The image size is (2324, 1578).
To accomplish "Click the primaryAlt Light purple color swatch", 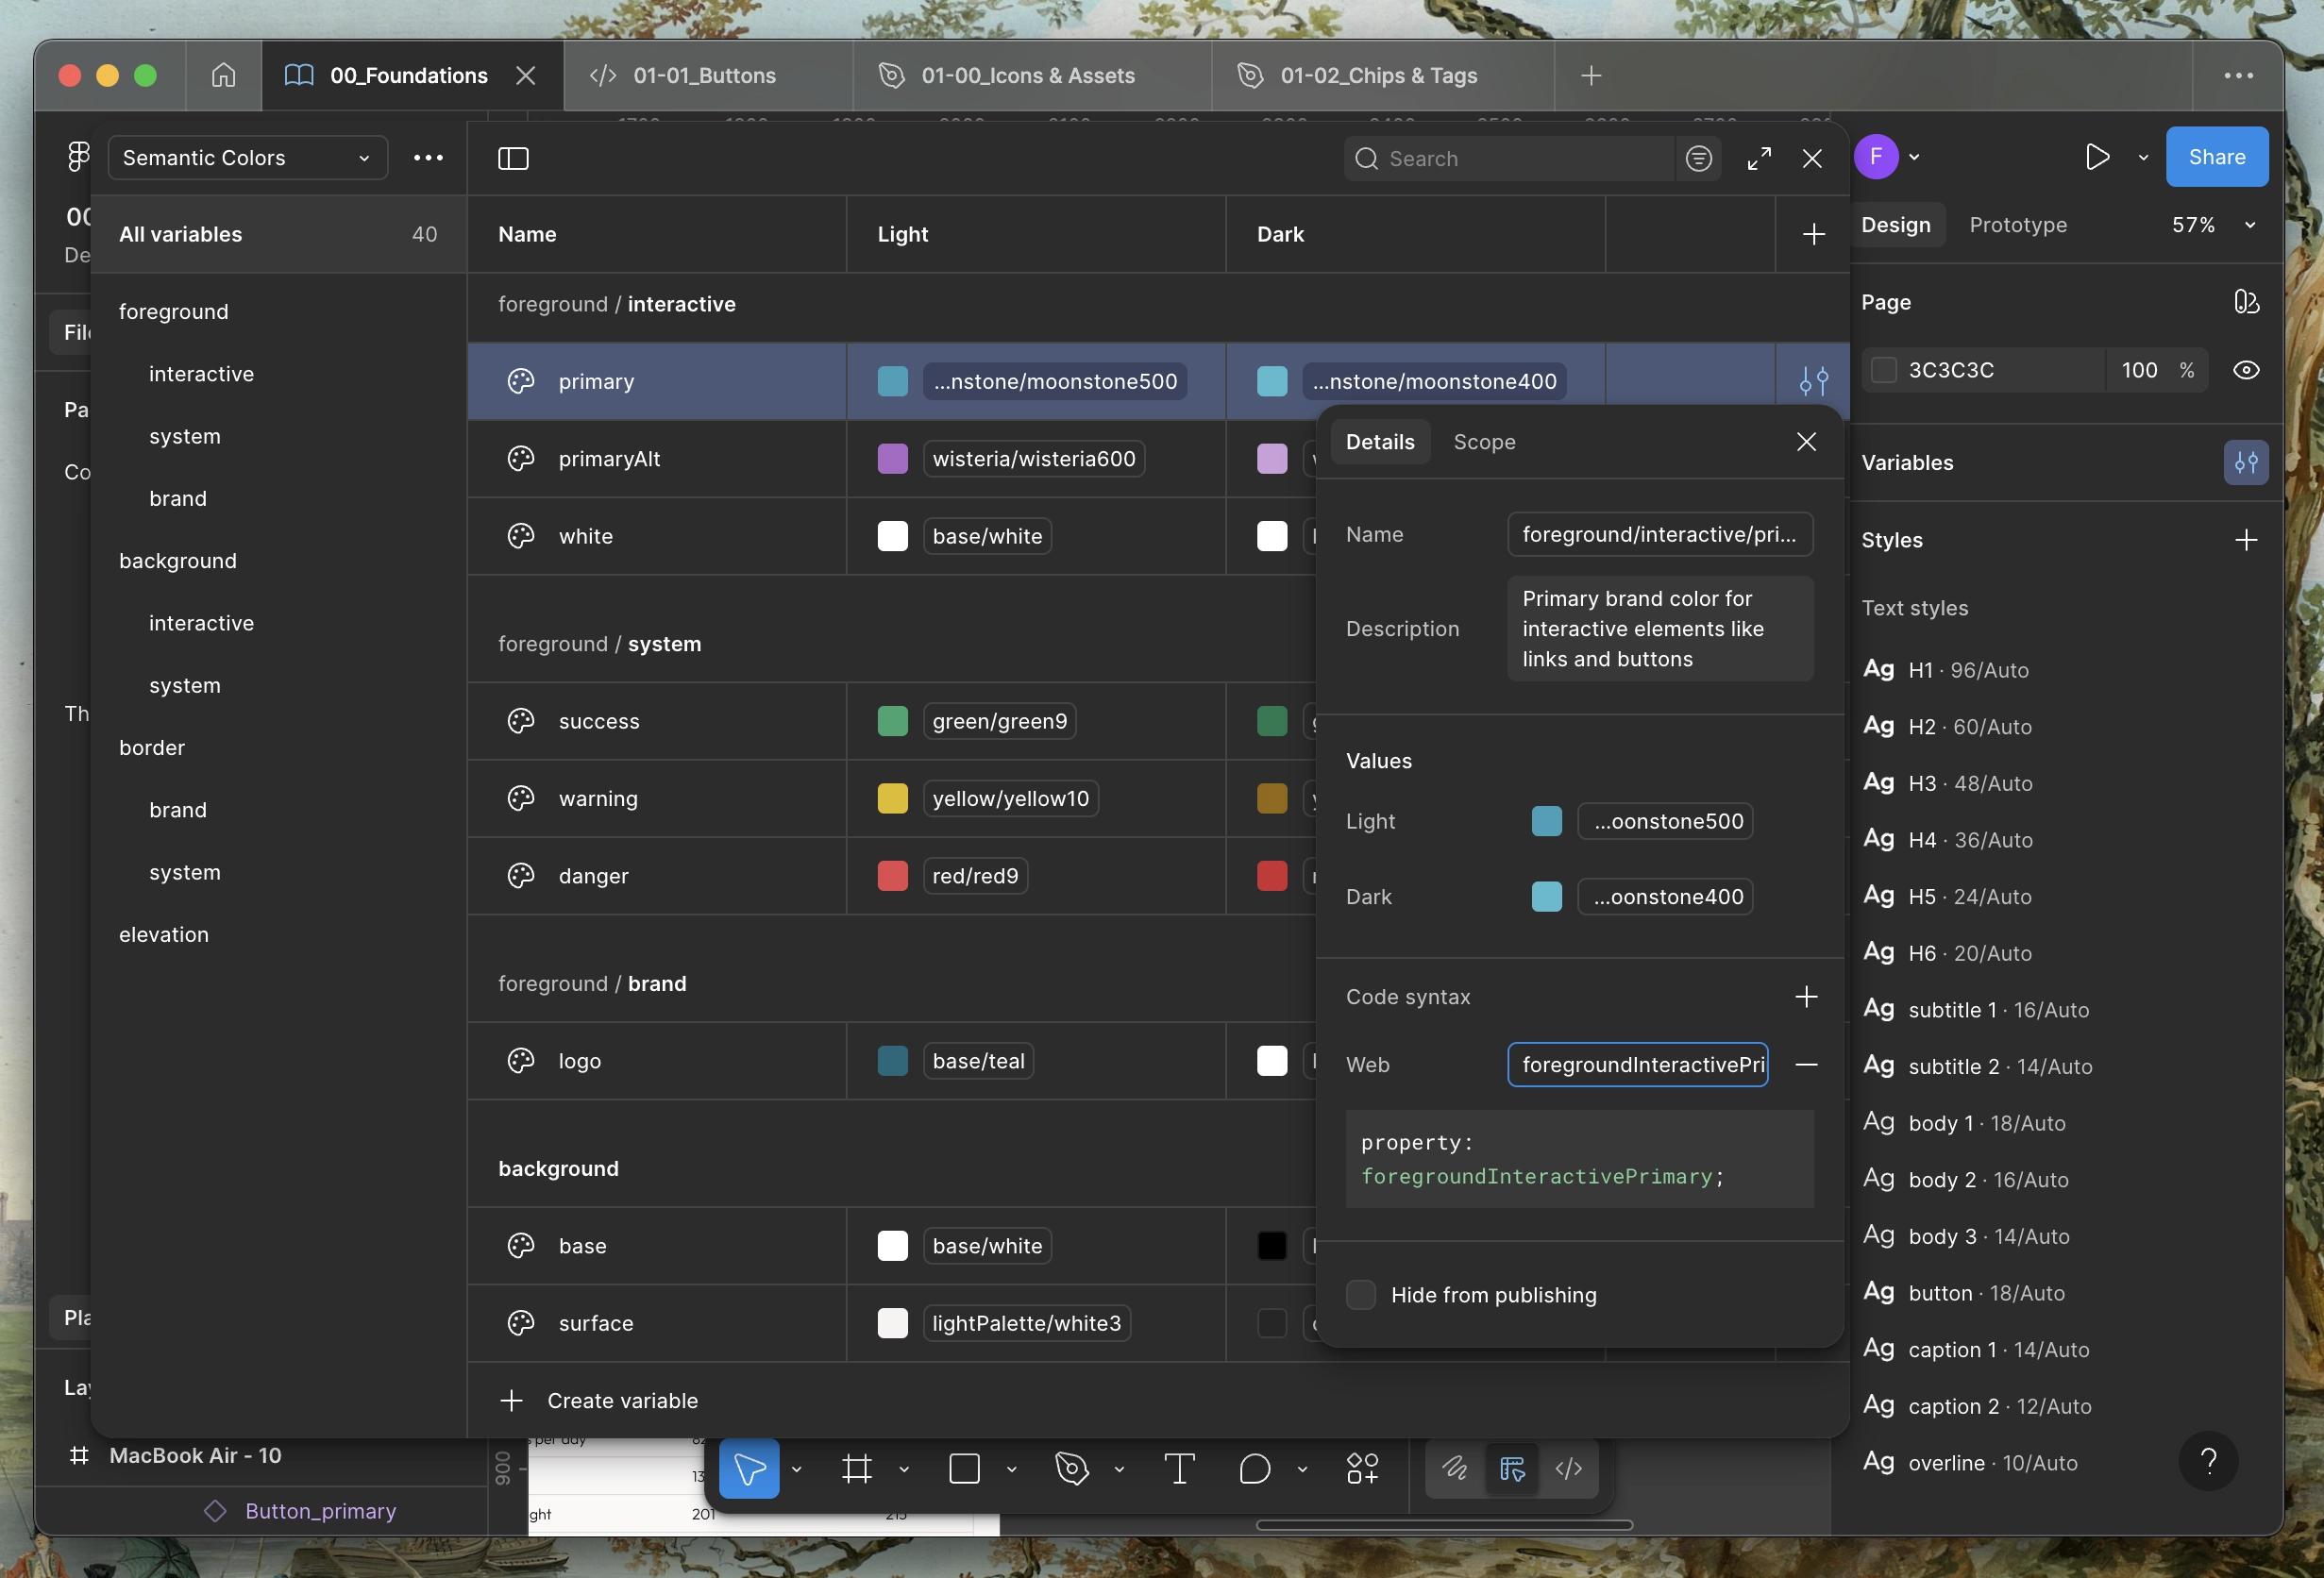I will (892, 459).
